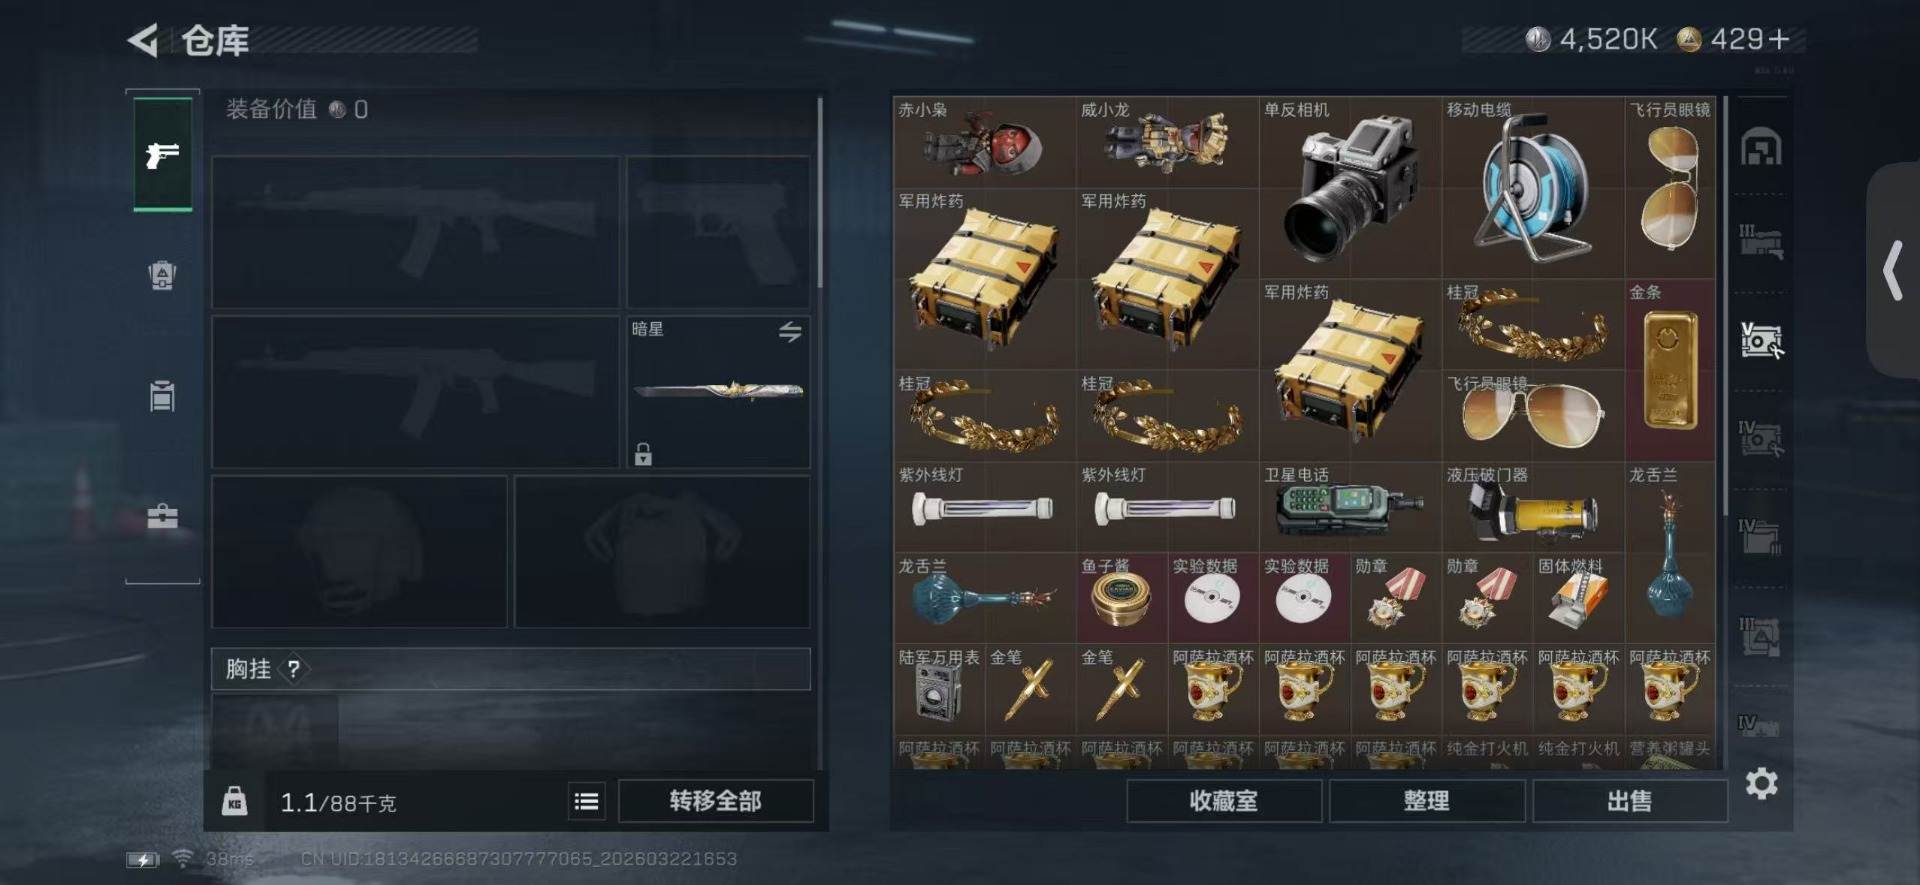Click the plus next to 429 currency
This screenshot has width=1920, height=885.
(1779, 39)
